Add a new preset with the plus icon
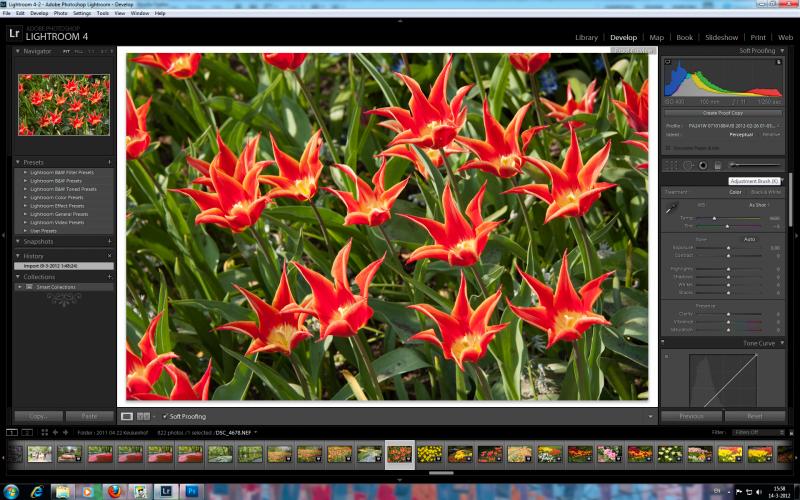Image resolution: width=800 pixels, height=500 pixels. [109, 162]
